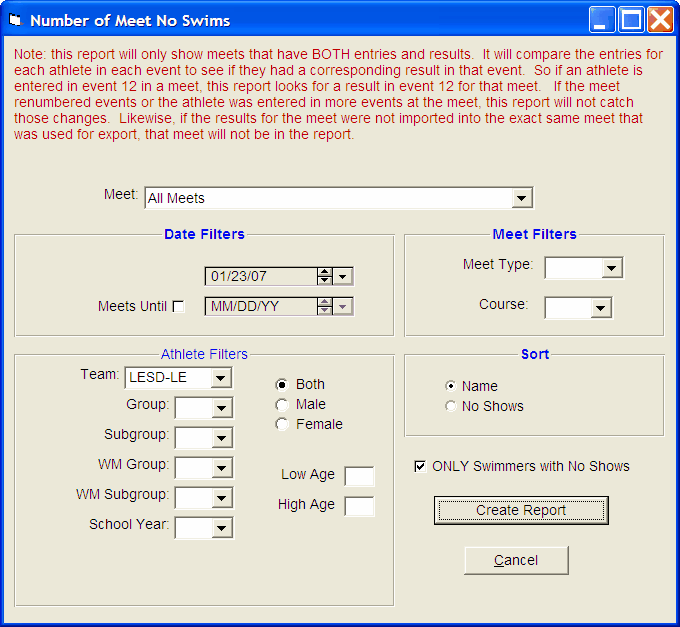Click the Cancel button

click(x=516, y=560)
